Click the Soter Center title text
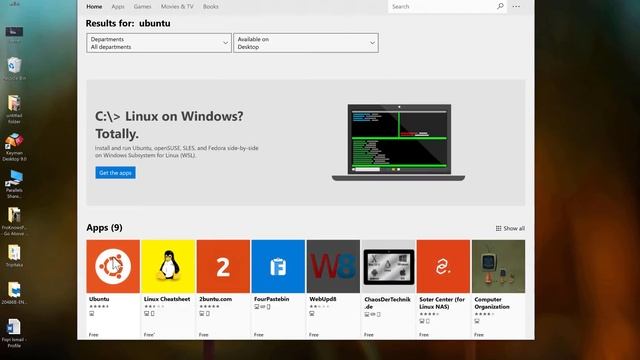 tap(442, 303)
